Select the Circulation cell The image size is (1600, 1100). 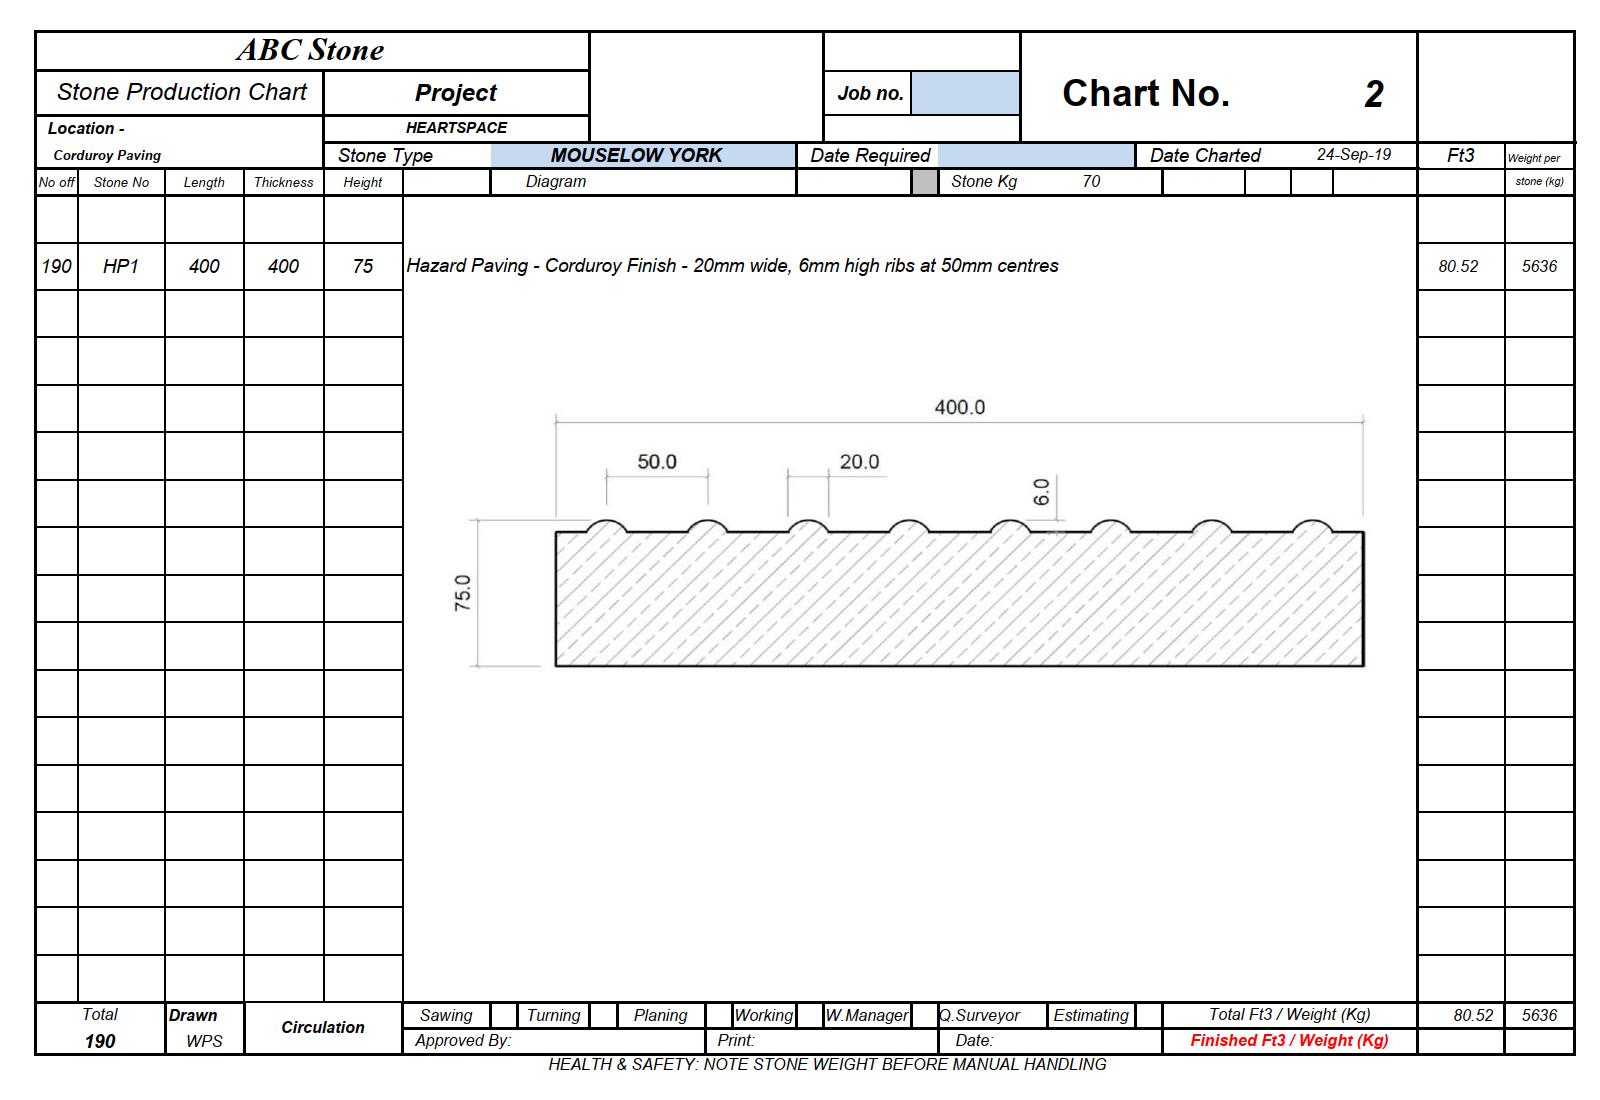[x=323, y=1027]
